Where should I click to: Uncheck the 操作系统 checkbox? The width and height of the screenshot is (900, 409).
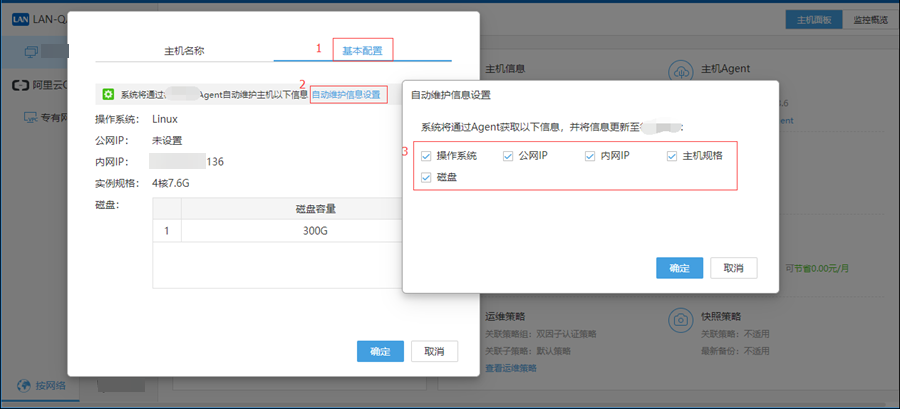pos(427,156)
